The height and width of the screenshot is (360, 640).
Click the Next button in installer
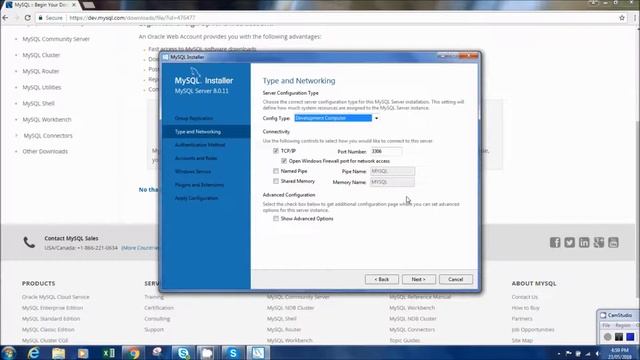[x=419, y=279]
